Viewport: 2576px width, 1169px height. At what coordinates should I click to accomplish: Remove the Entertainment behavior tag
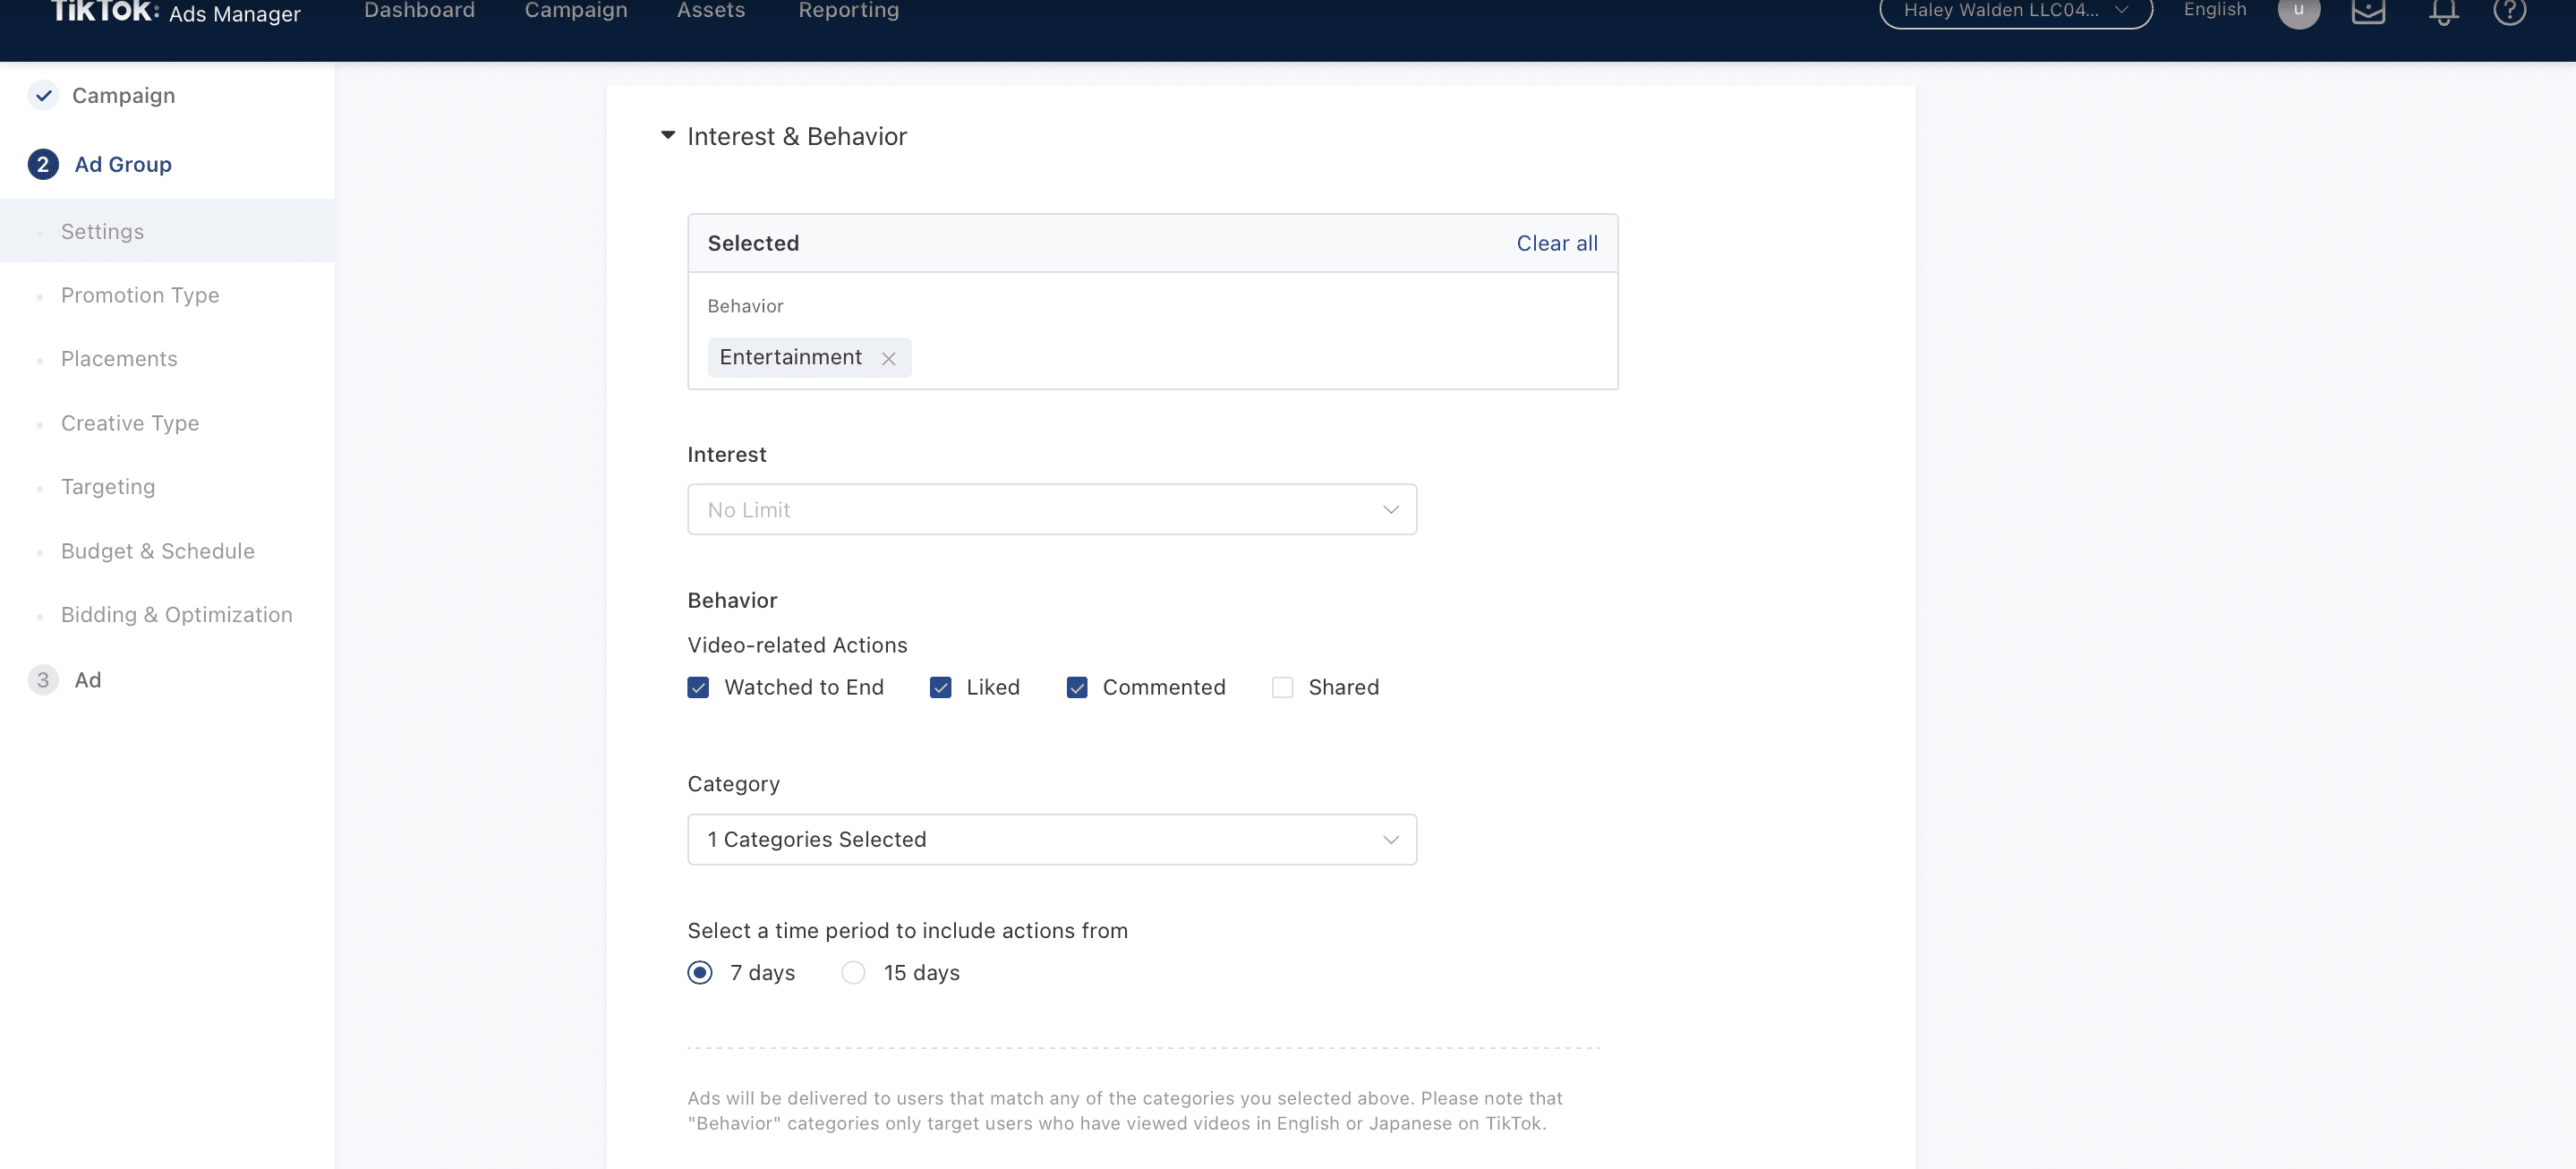click(888, 358)
